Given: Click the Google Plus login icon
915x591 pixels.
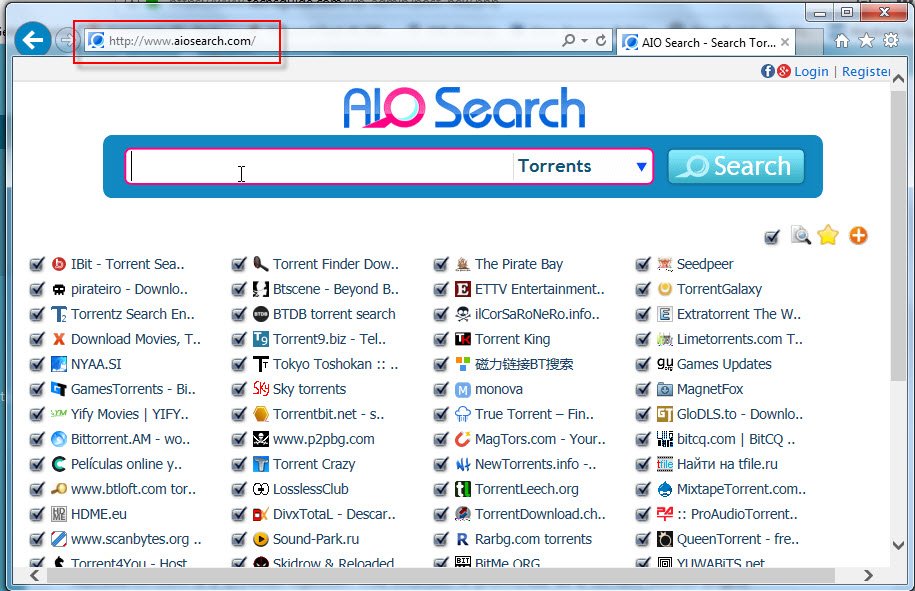Looking at the screenshot, I should 784,71.
